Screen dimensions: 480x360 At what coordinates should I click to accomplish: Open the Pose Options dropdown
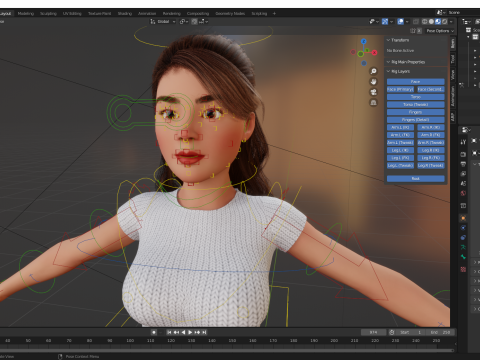[x=440, y=31]
